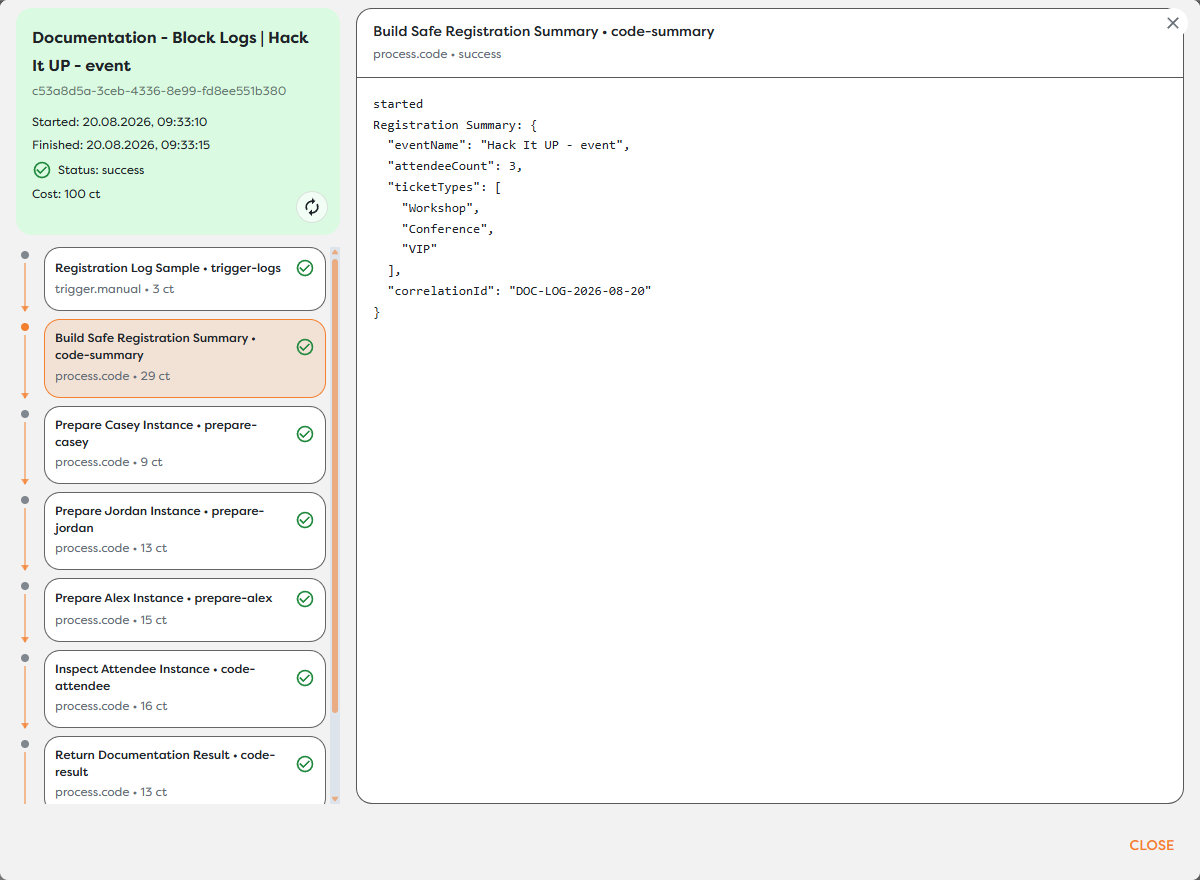Click the timeline dot beside Inspect Attendee Instance

coord(25,657)
